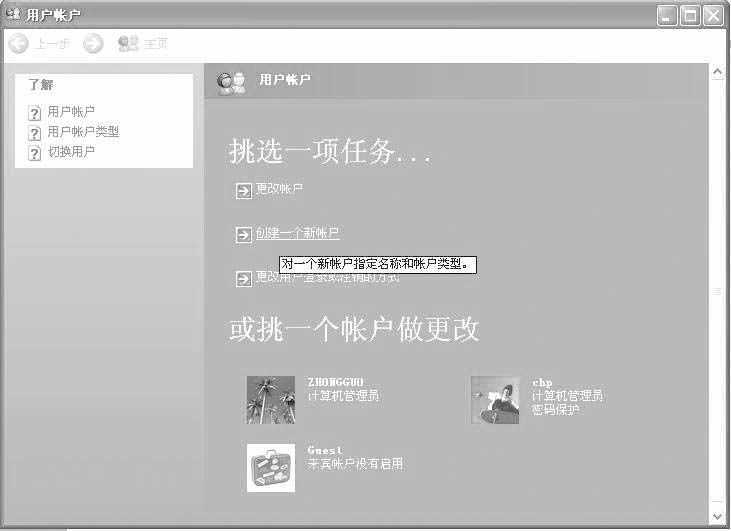731x531 pixels.
Task: Open the 切换用户 help topic
Action: [72, 152]
